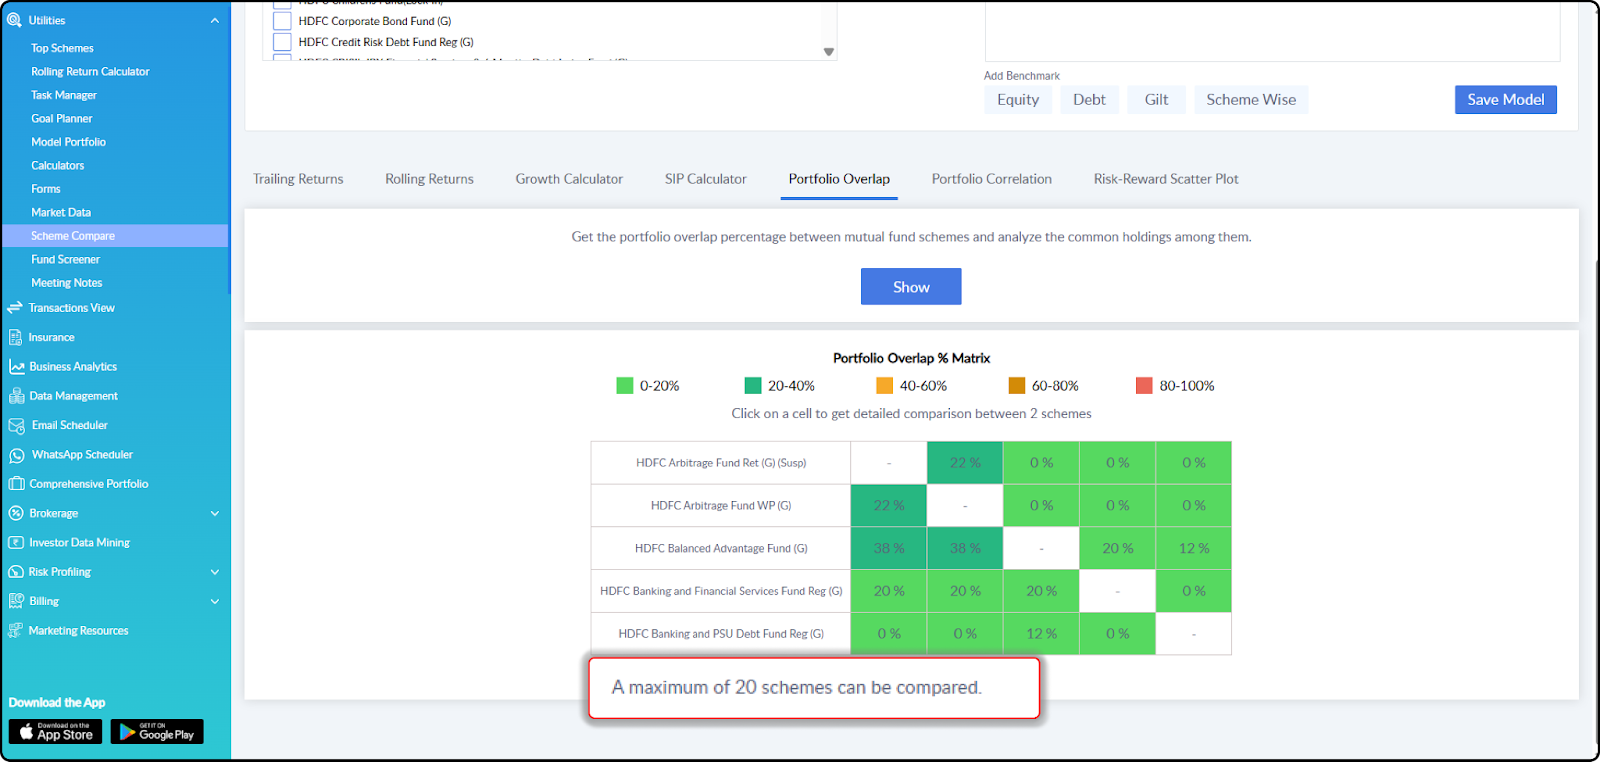Click the Transactions View arrows icon
1600x762 pixels.
(x=15, y=308)
